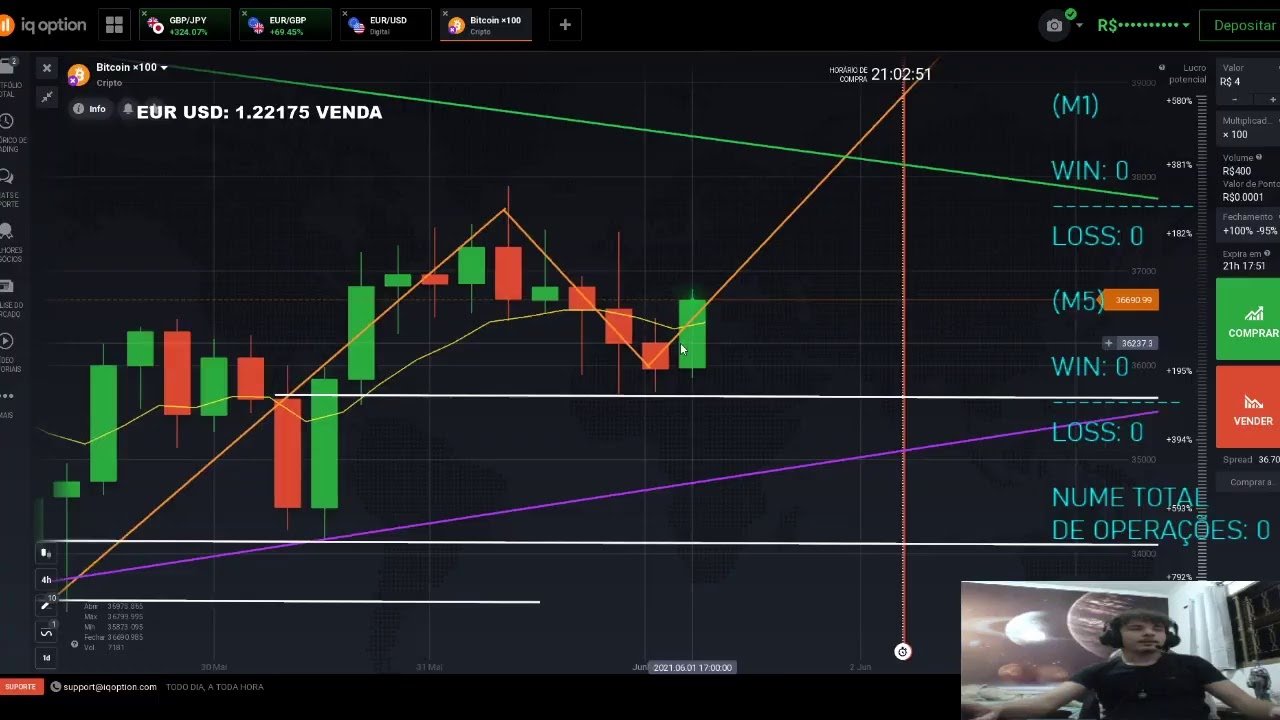The width and height of the screenshot is (1280, 720).
Task: Click the Comprar a... pending order button
Action: [x=1250, y=482]
